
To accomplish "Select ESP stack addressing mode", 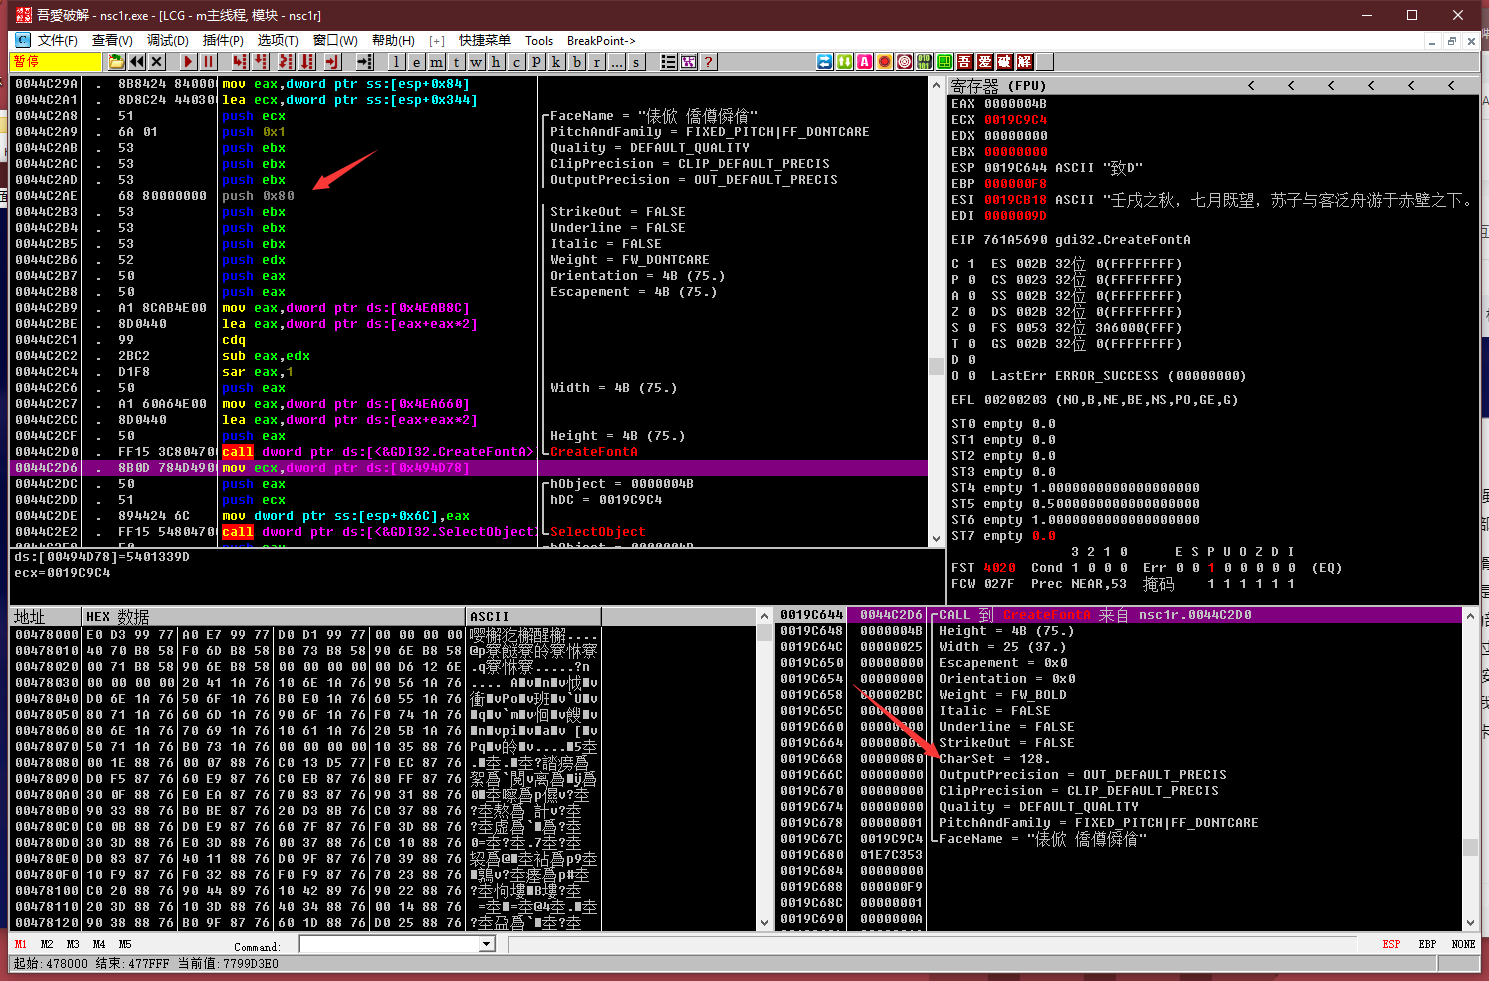I will 1391,944.
